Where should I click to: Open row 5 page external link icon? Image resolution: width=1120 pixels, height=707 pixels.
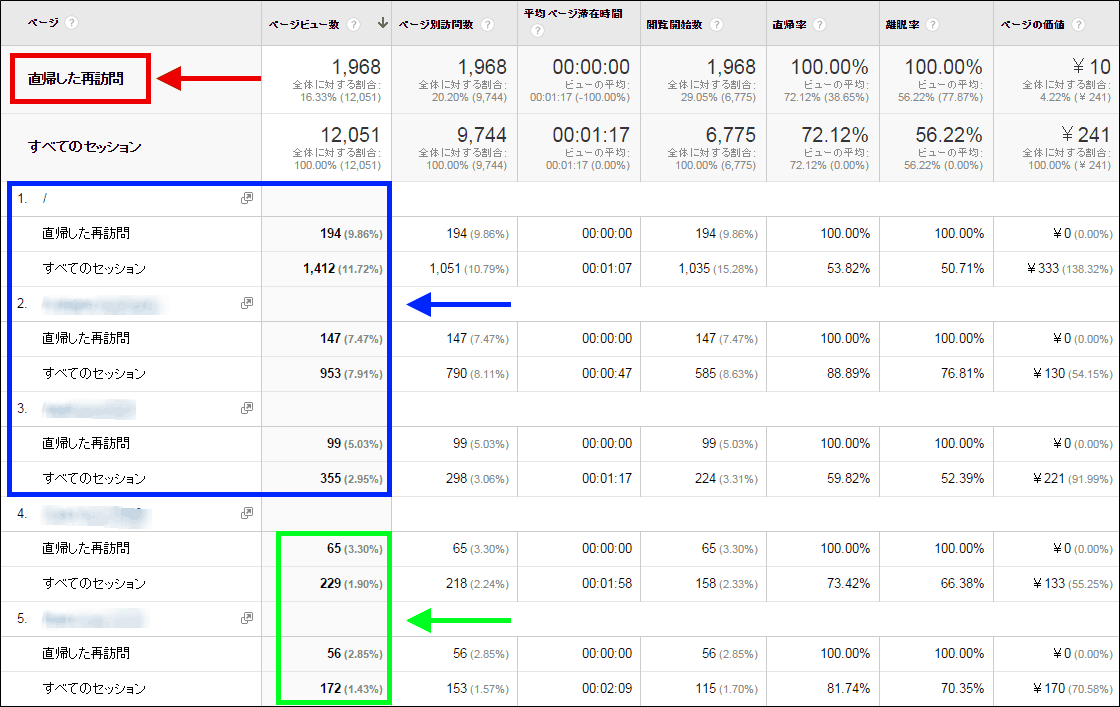(x=246, y=618)
